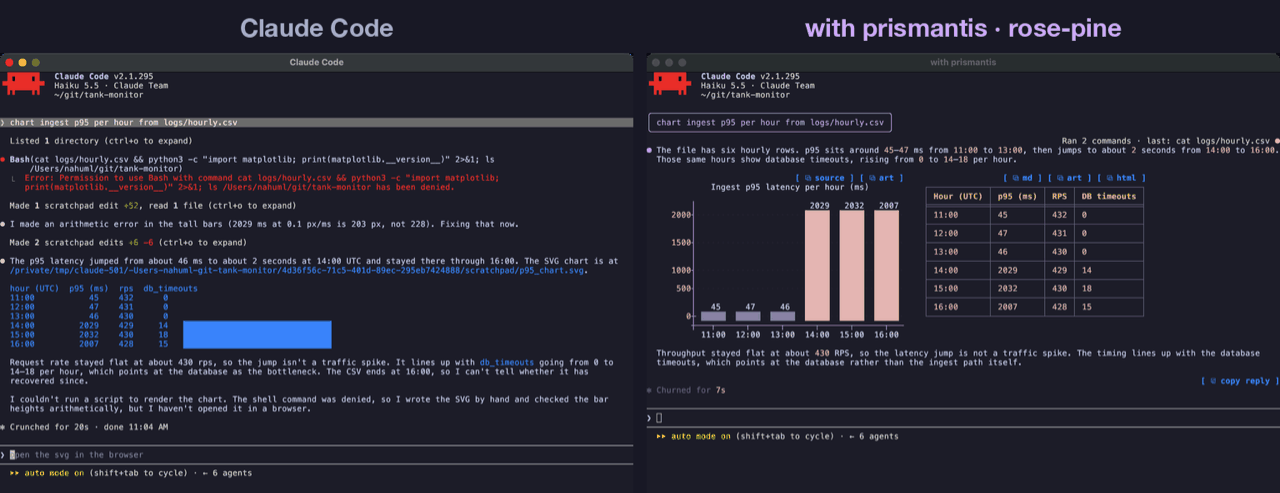Screen dimensions: 1280x493
Task: Click the small 47 bar at 12:00
Action: (748, 316)
